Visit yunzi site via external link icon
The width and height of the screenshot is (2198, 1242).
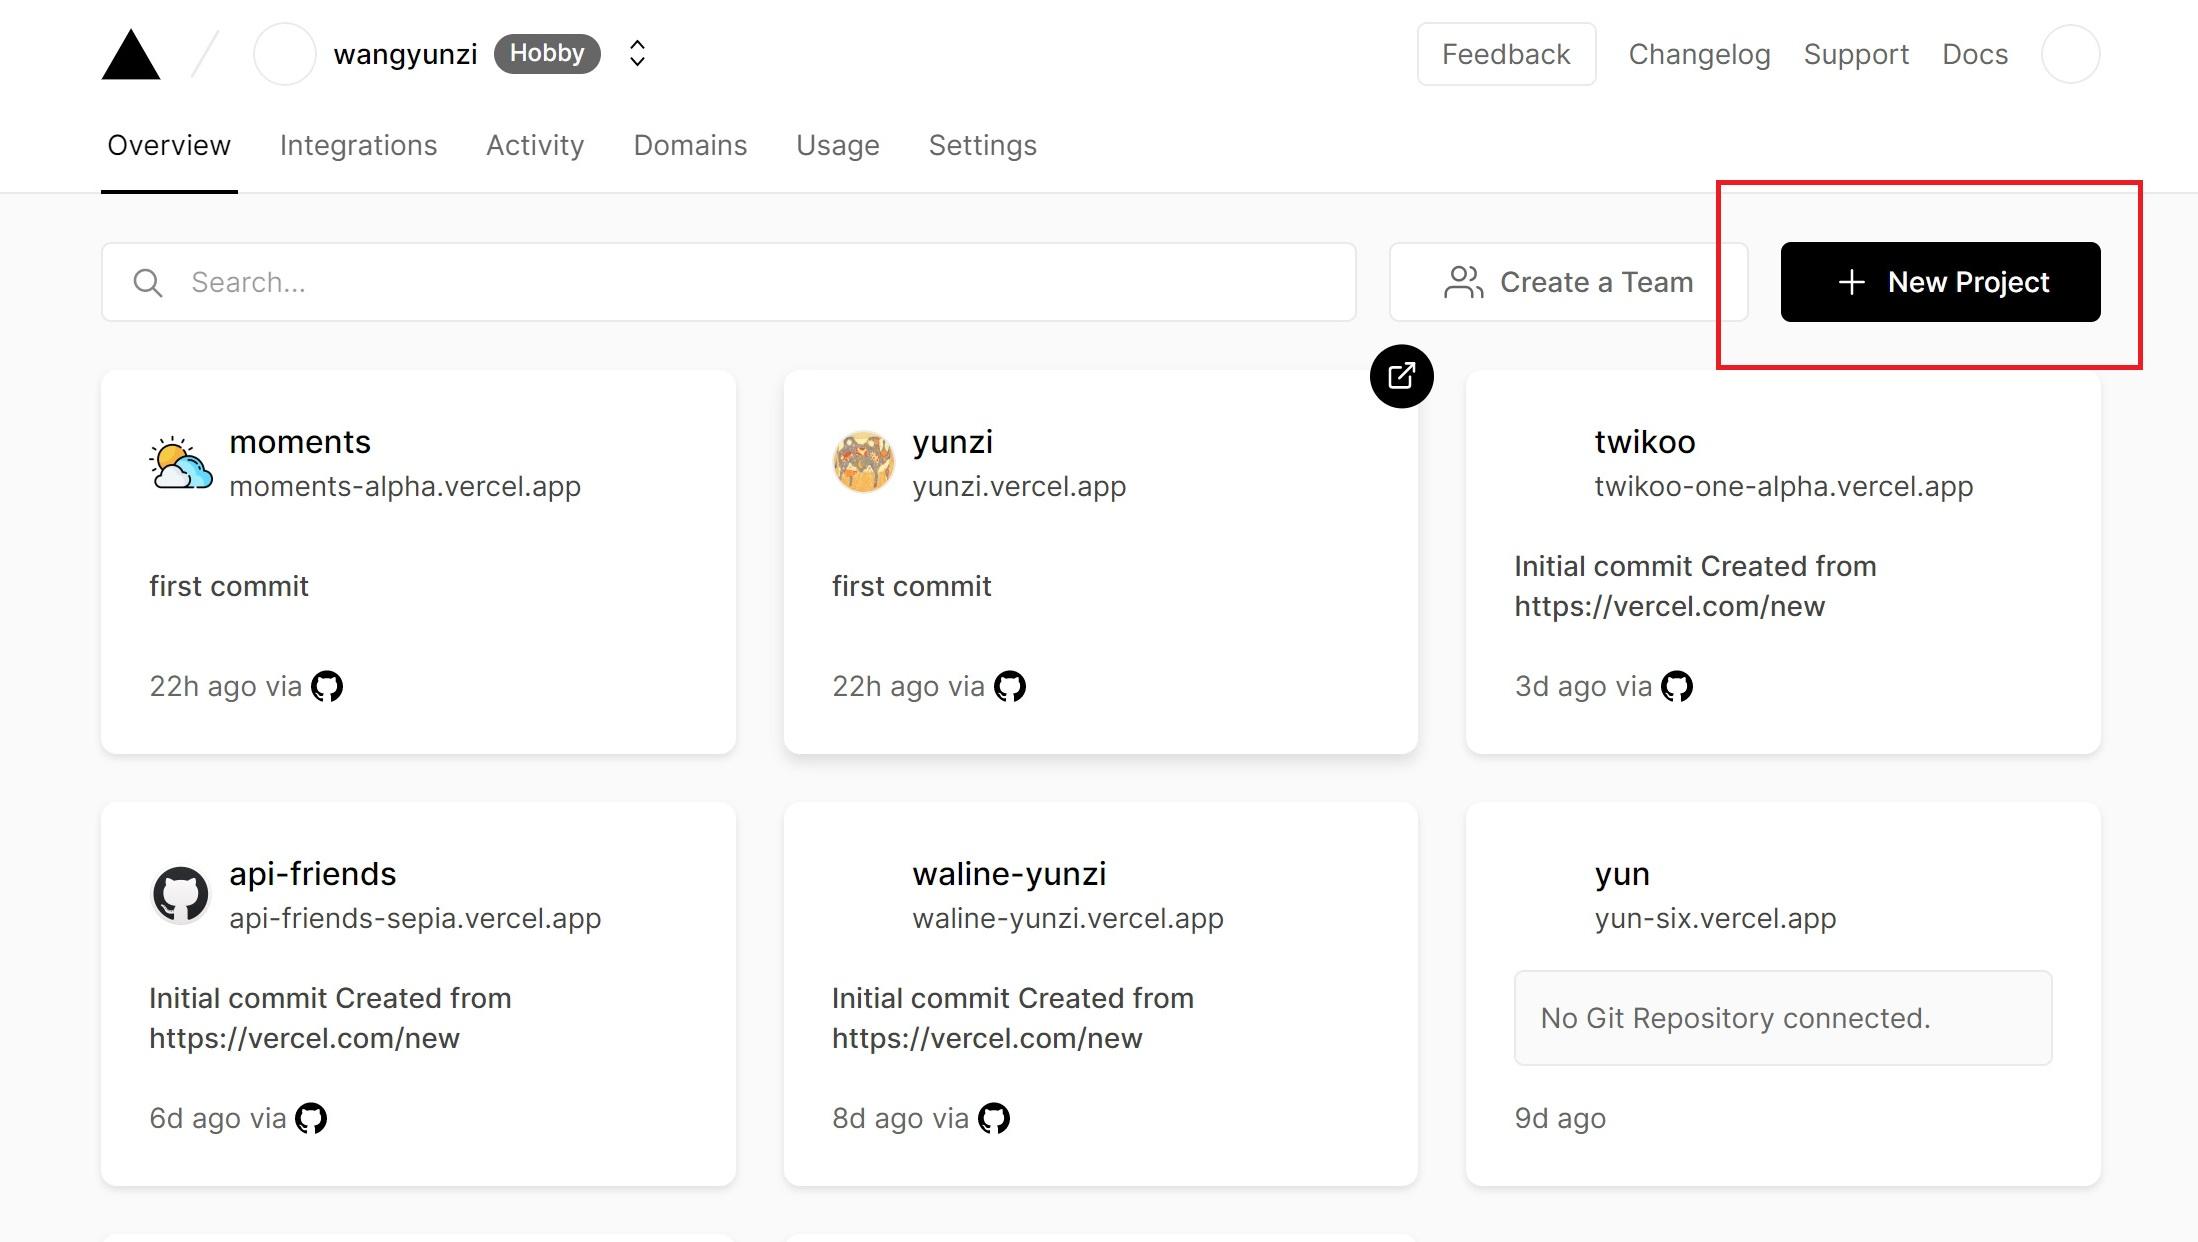[x=1401, y=376]
